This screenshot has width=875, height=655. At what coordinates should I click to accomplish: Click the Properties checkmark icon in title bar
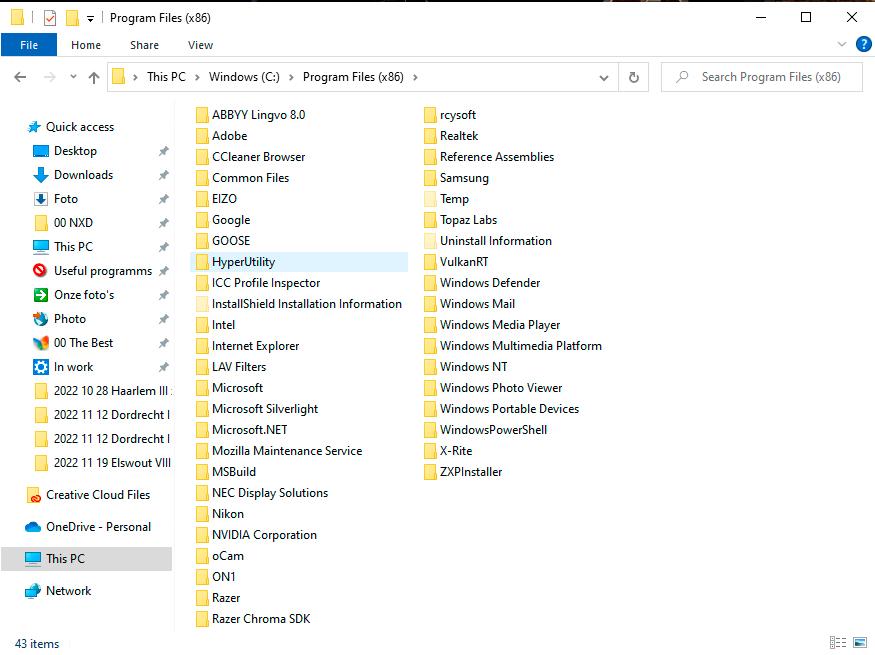(x=50, y=18)
